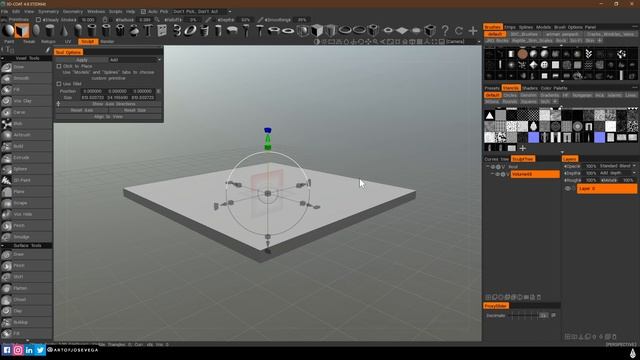
Task: Select the Voxel Smooth tool
Action: click(x=26, y=78)
